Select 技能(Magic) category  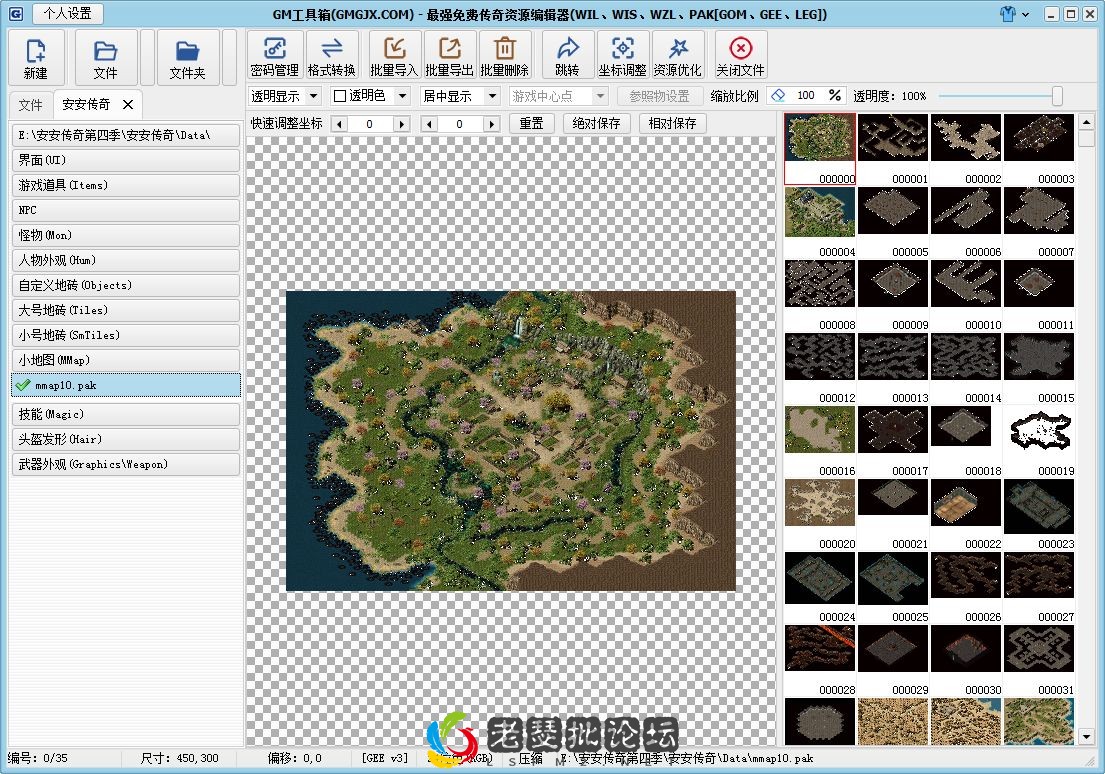[x=125, y=414]
